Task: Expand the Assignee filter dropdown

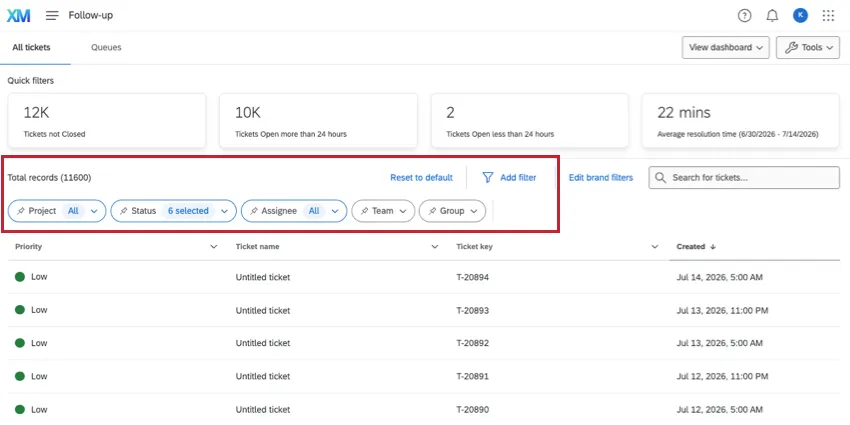Action: (335, 211)
